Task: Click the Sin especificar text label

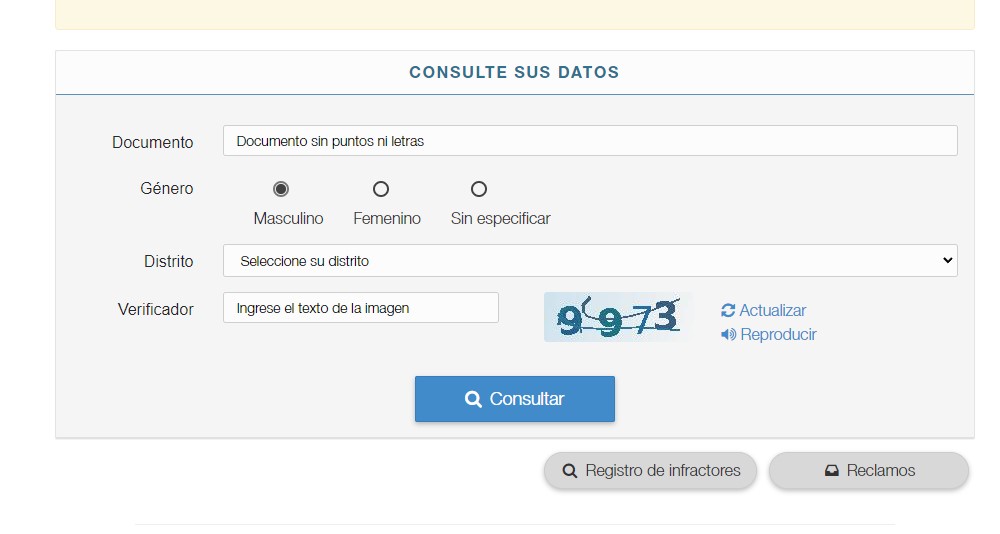Action: [x=500, y=219]
